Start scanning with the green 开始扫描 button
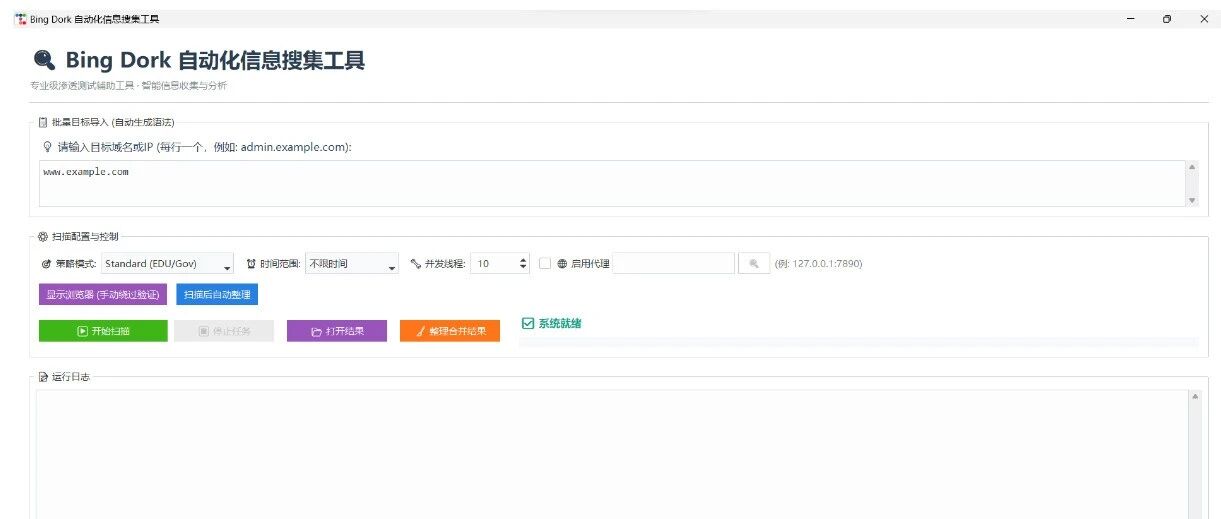 pos(103,331)
